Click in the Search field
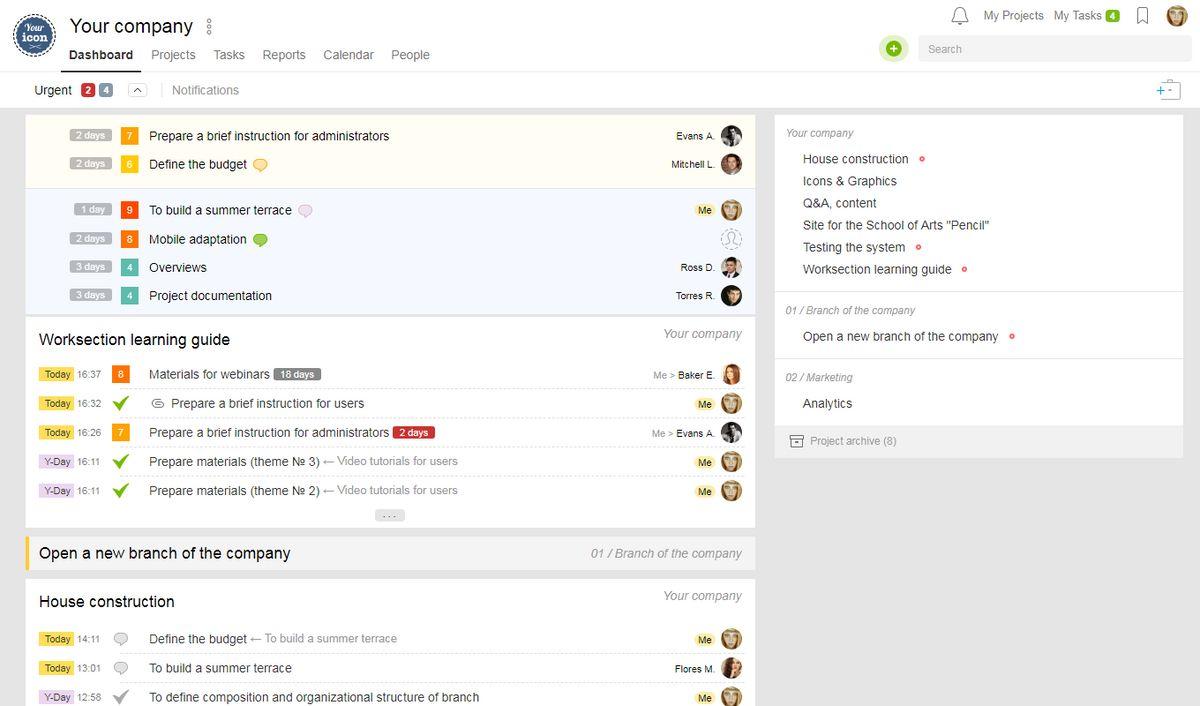Image resolution: width=1200 pixels, height=706 pixels. 1054,48
